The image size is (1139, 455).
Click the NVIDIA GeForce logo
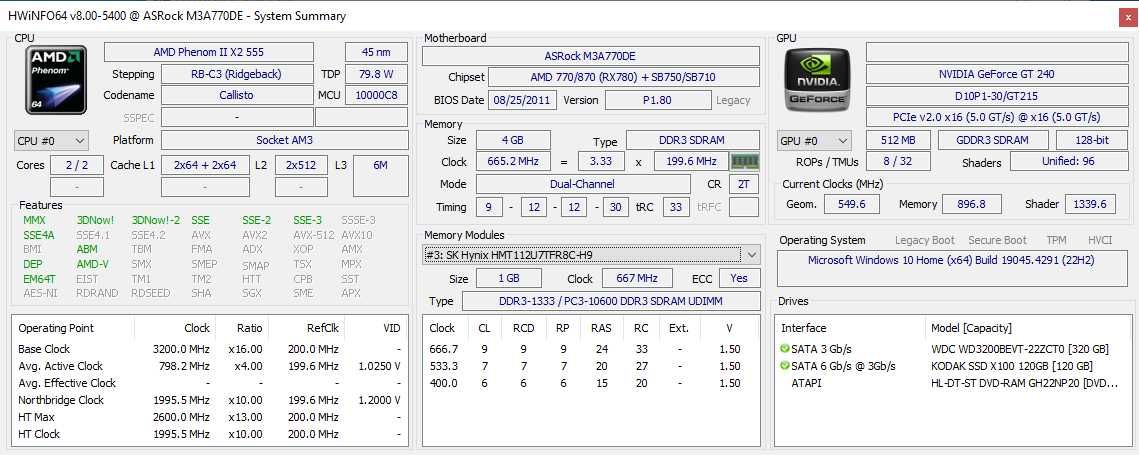pyautogui.click(x=816, y=79)
